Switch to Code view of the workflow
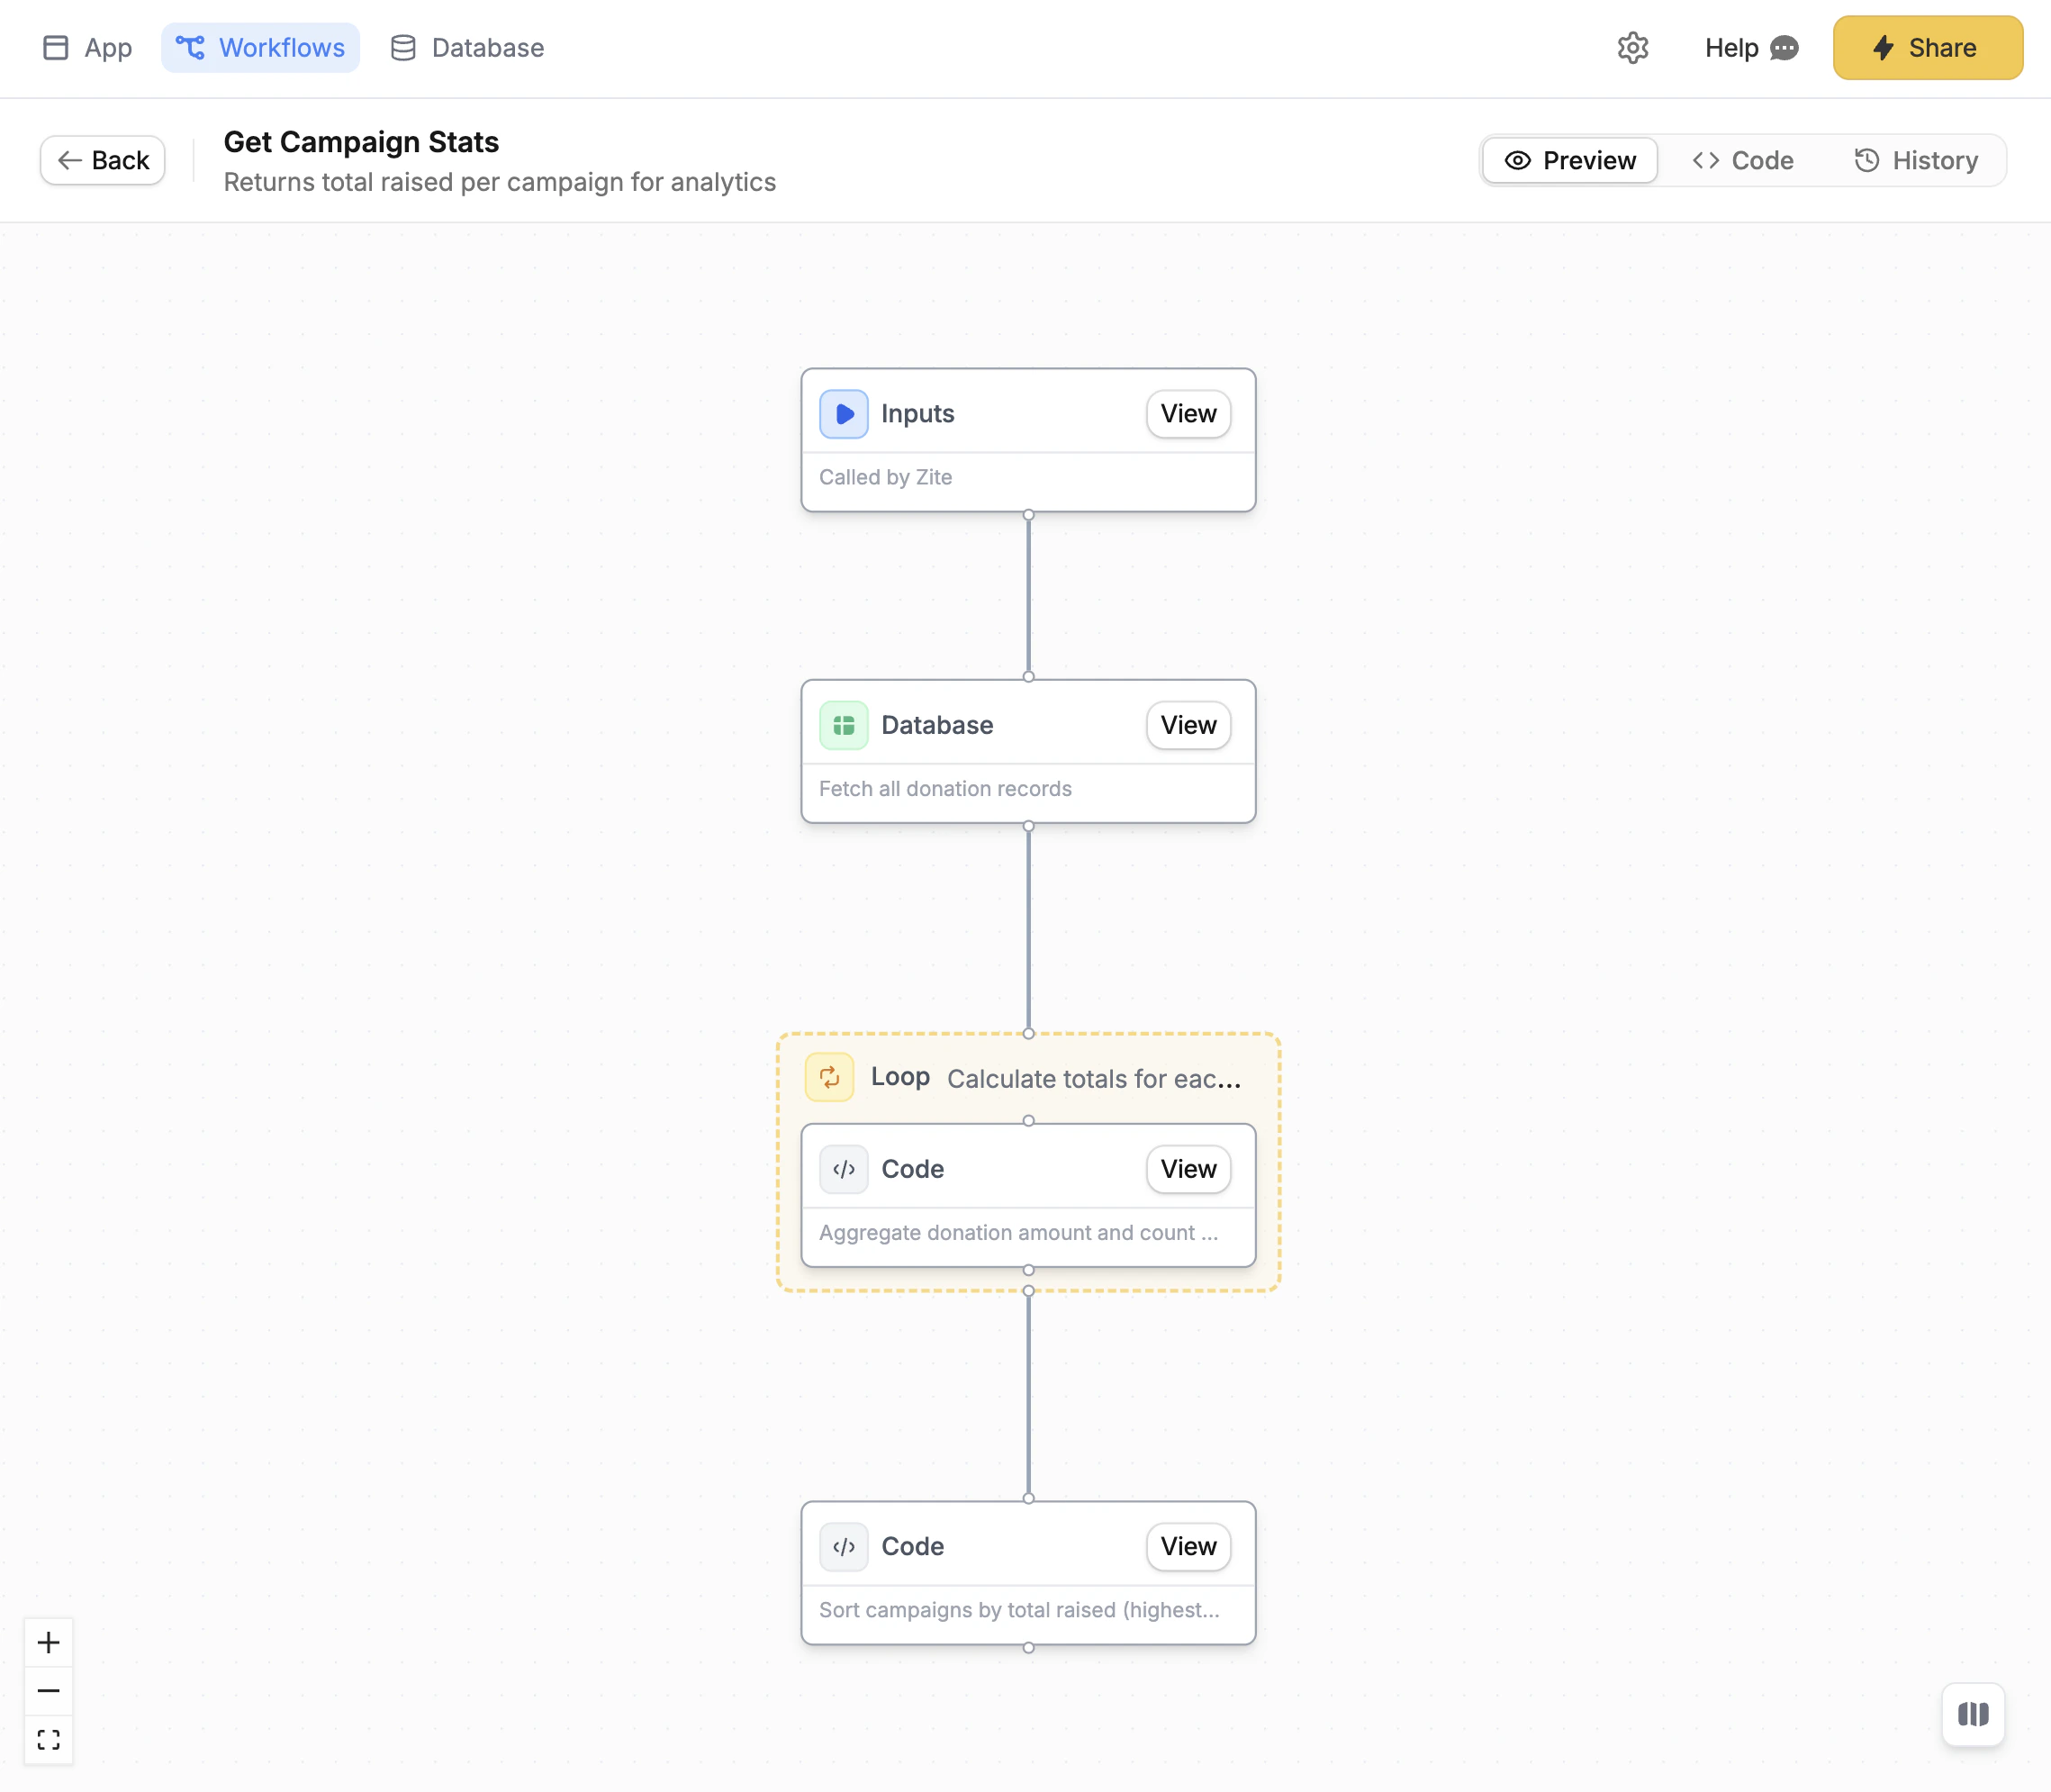The width and height of the screenshot is (2051, 1792). pyautogui.click(x=1741, y=160)
